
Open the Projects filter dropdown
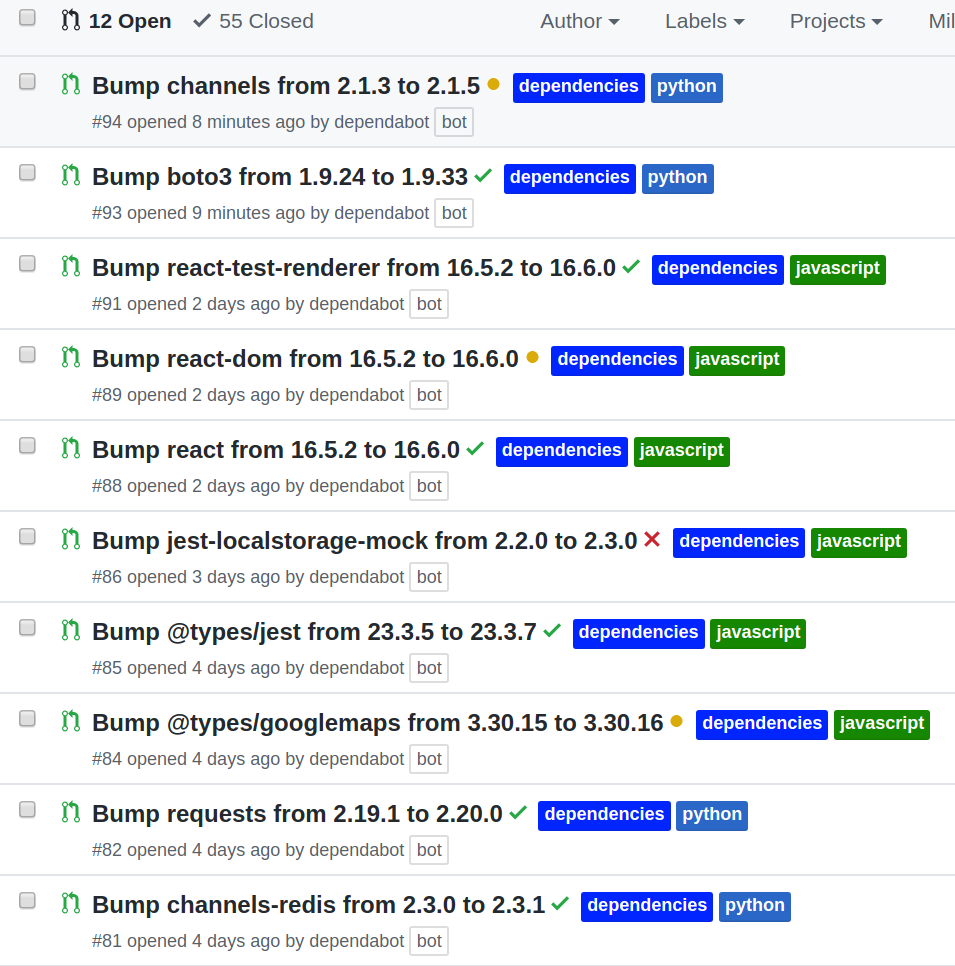coord(836,22)
